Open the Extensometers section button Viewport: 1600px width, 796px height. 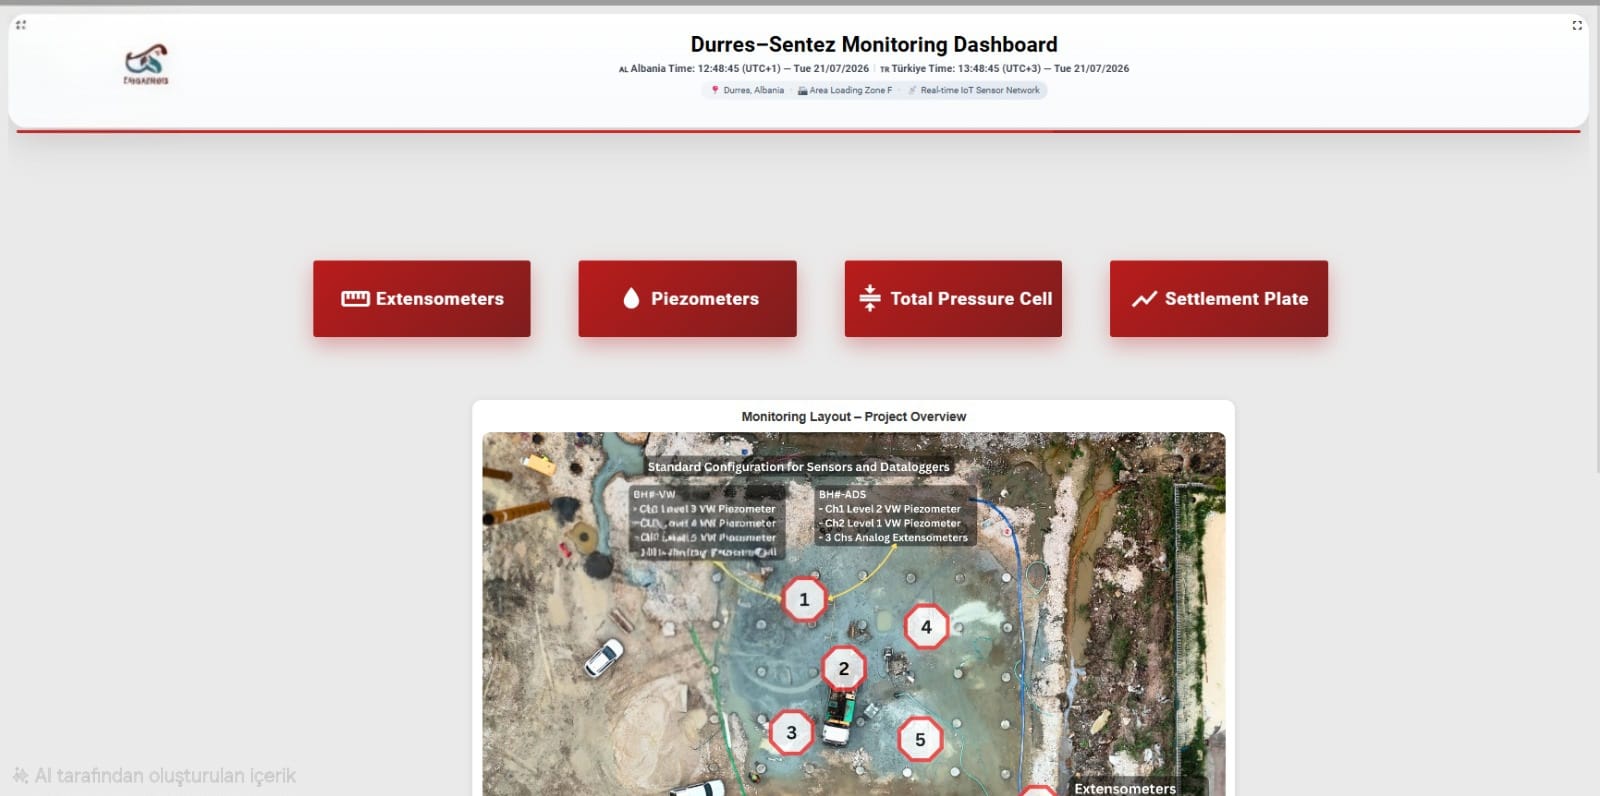422,298
